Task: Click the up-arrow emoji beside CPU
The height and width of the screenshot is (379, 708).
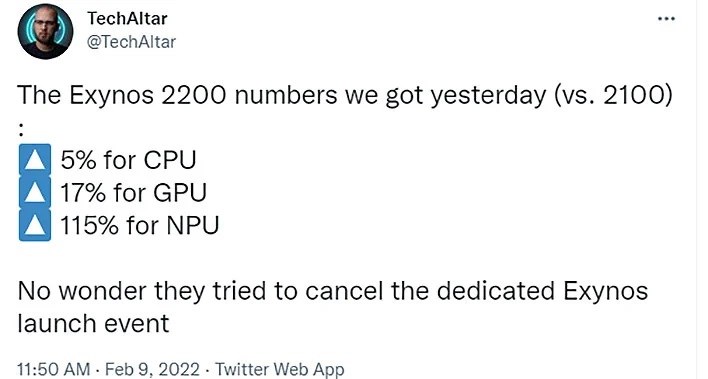Action: point(35,160)
